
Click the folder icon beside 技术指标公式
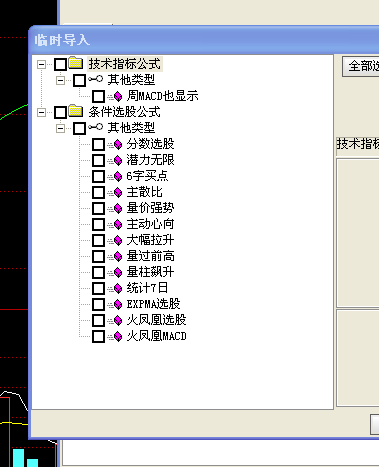[x=76, y=63]
